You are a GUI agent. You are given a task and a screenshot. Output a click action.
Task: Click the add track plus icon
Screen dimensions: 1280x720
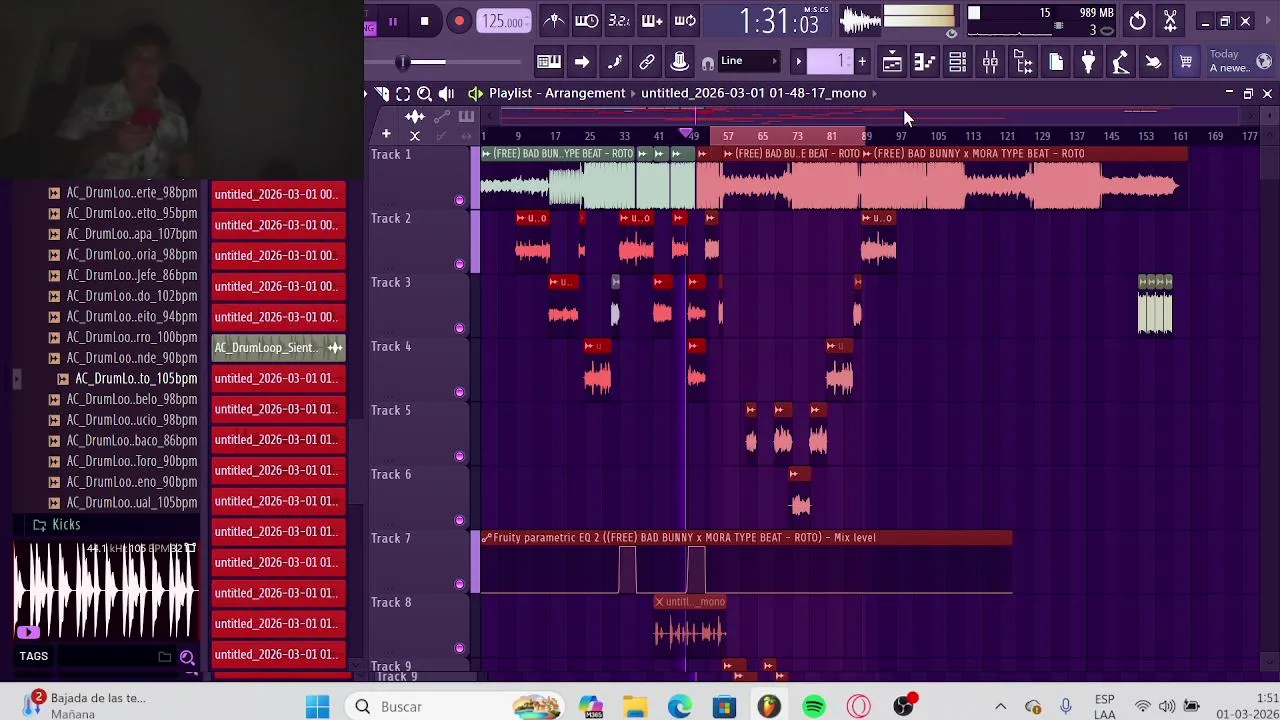click(386, 134)
